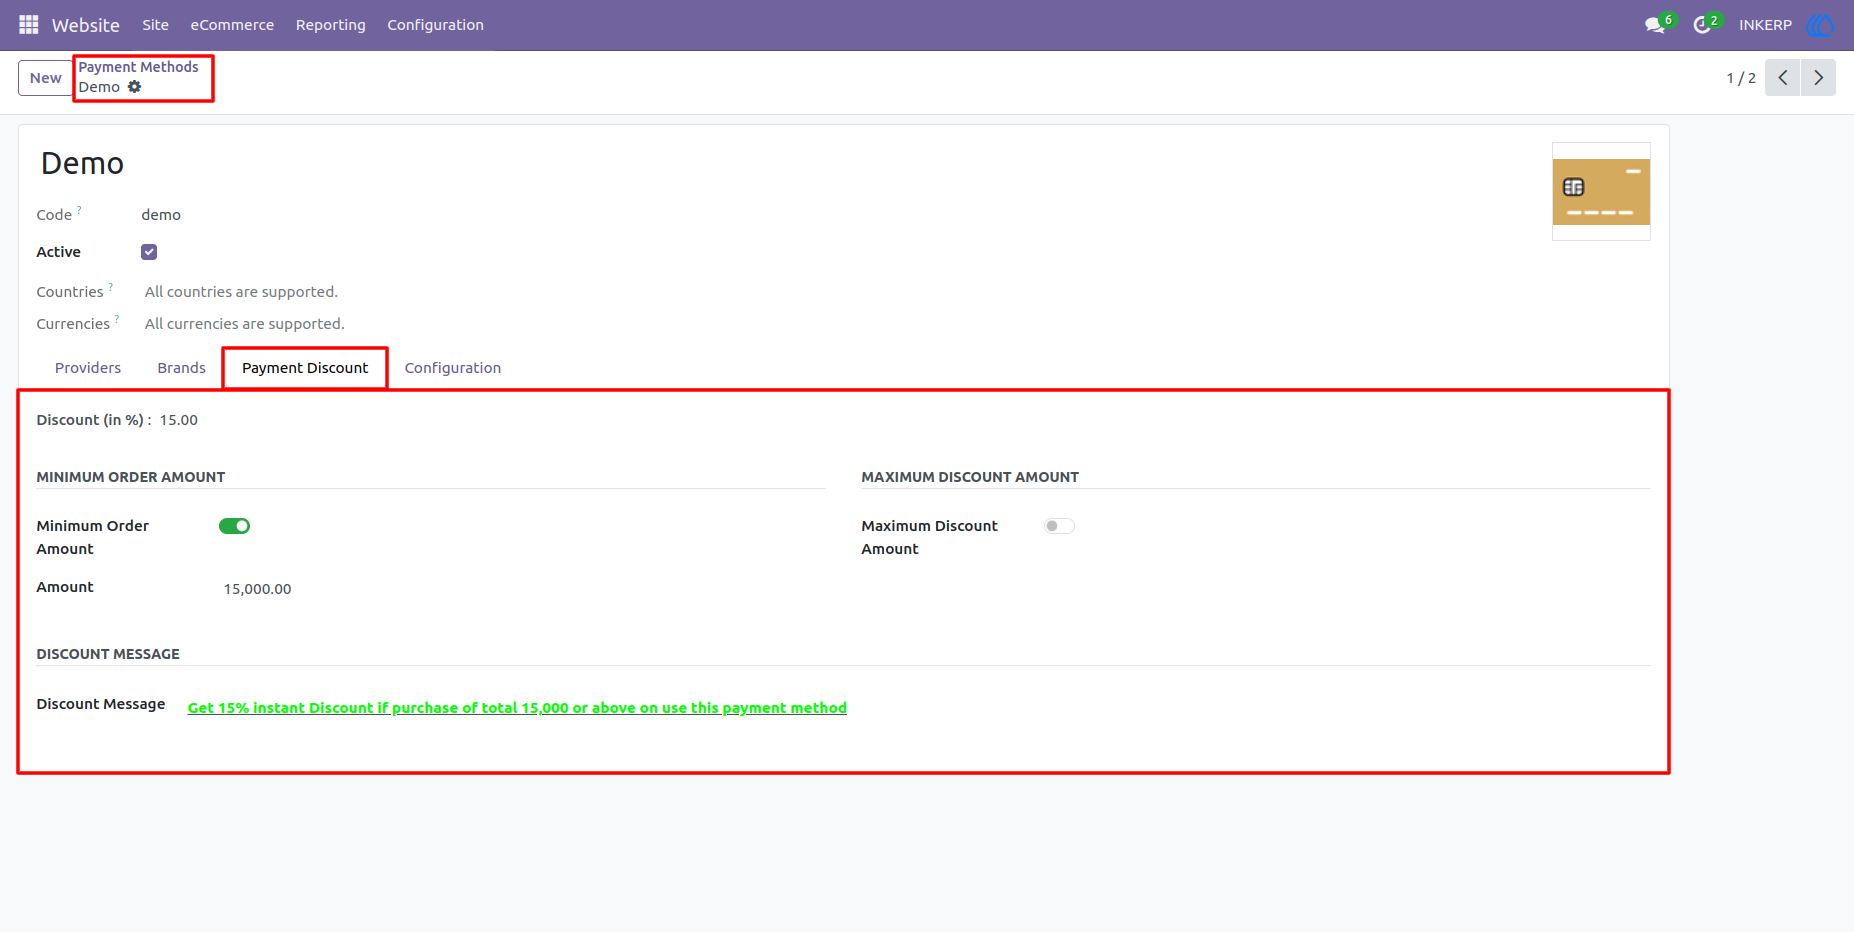Click the payment card image thumbnail

click(x=1601, y=192)
